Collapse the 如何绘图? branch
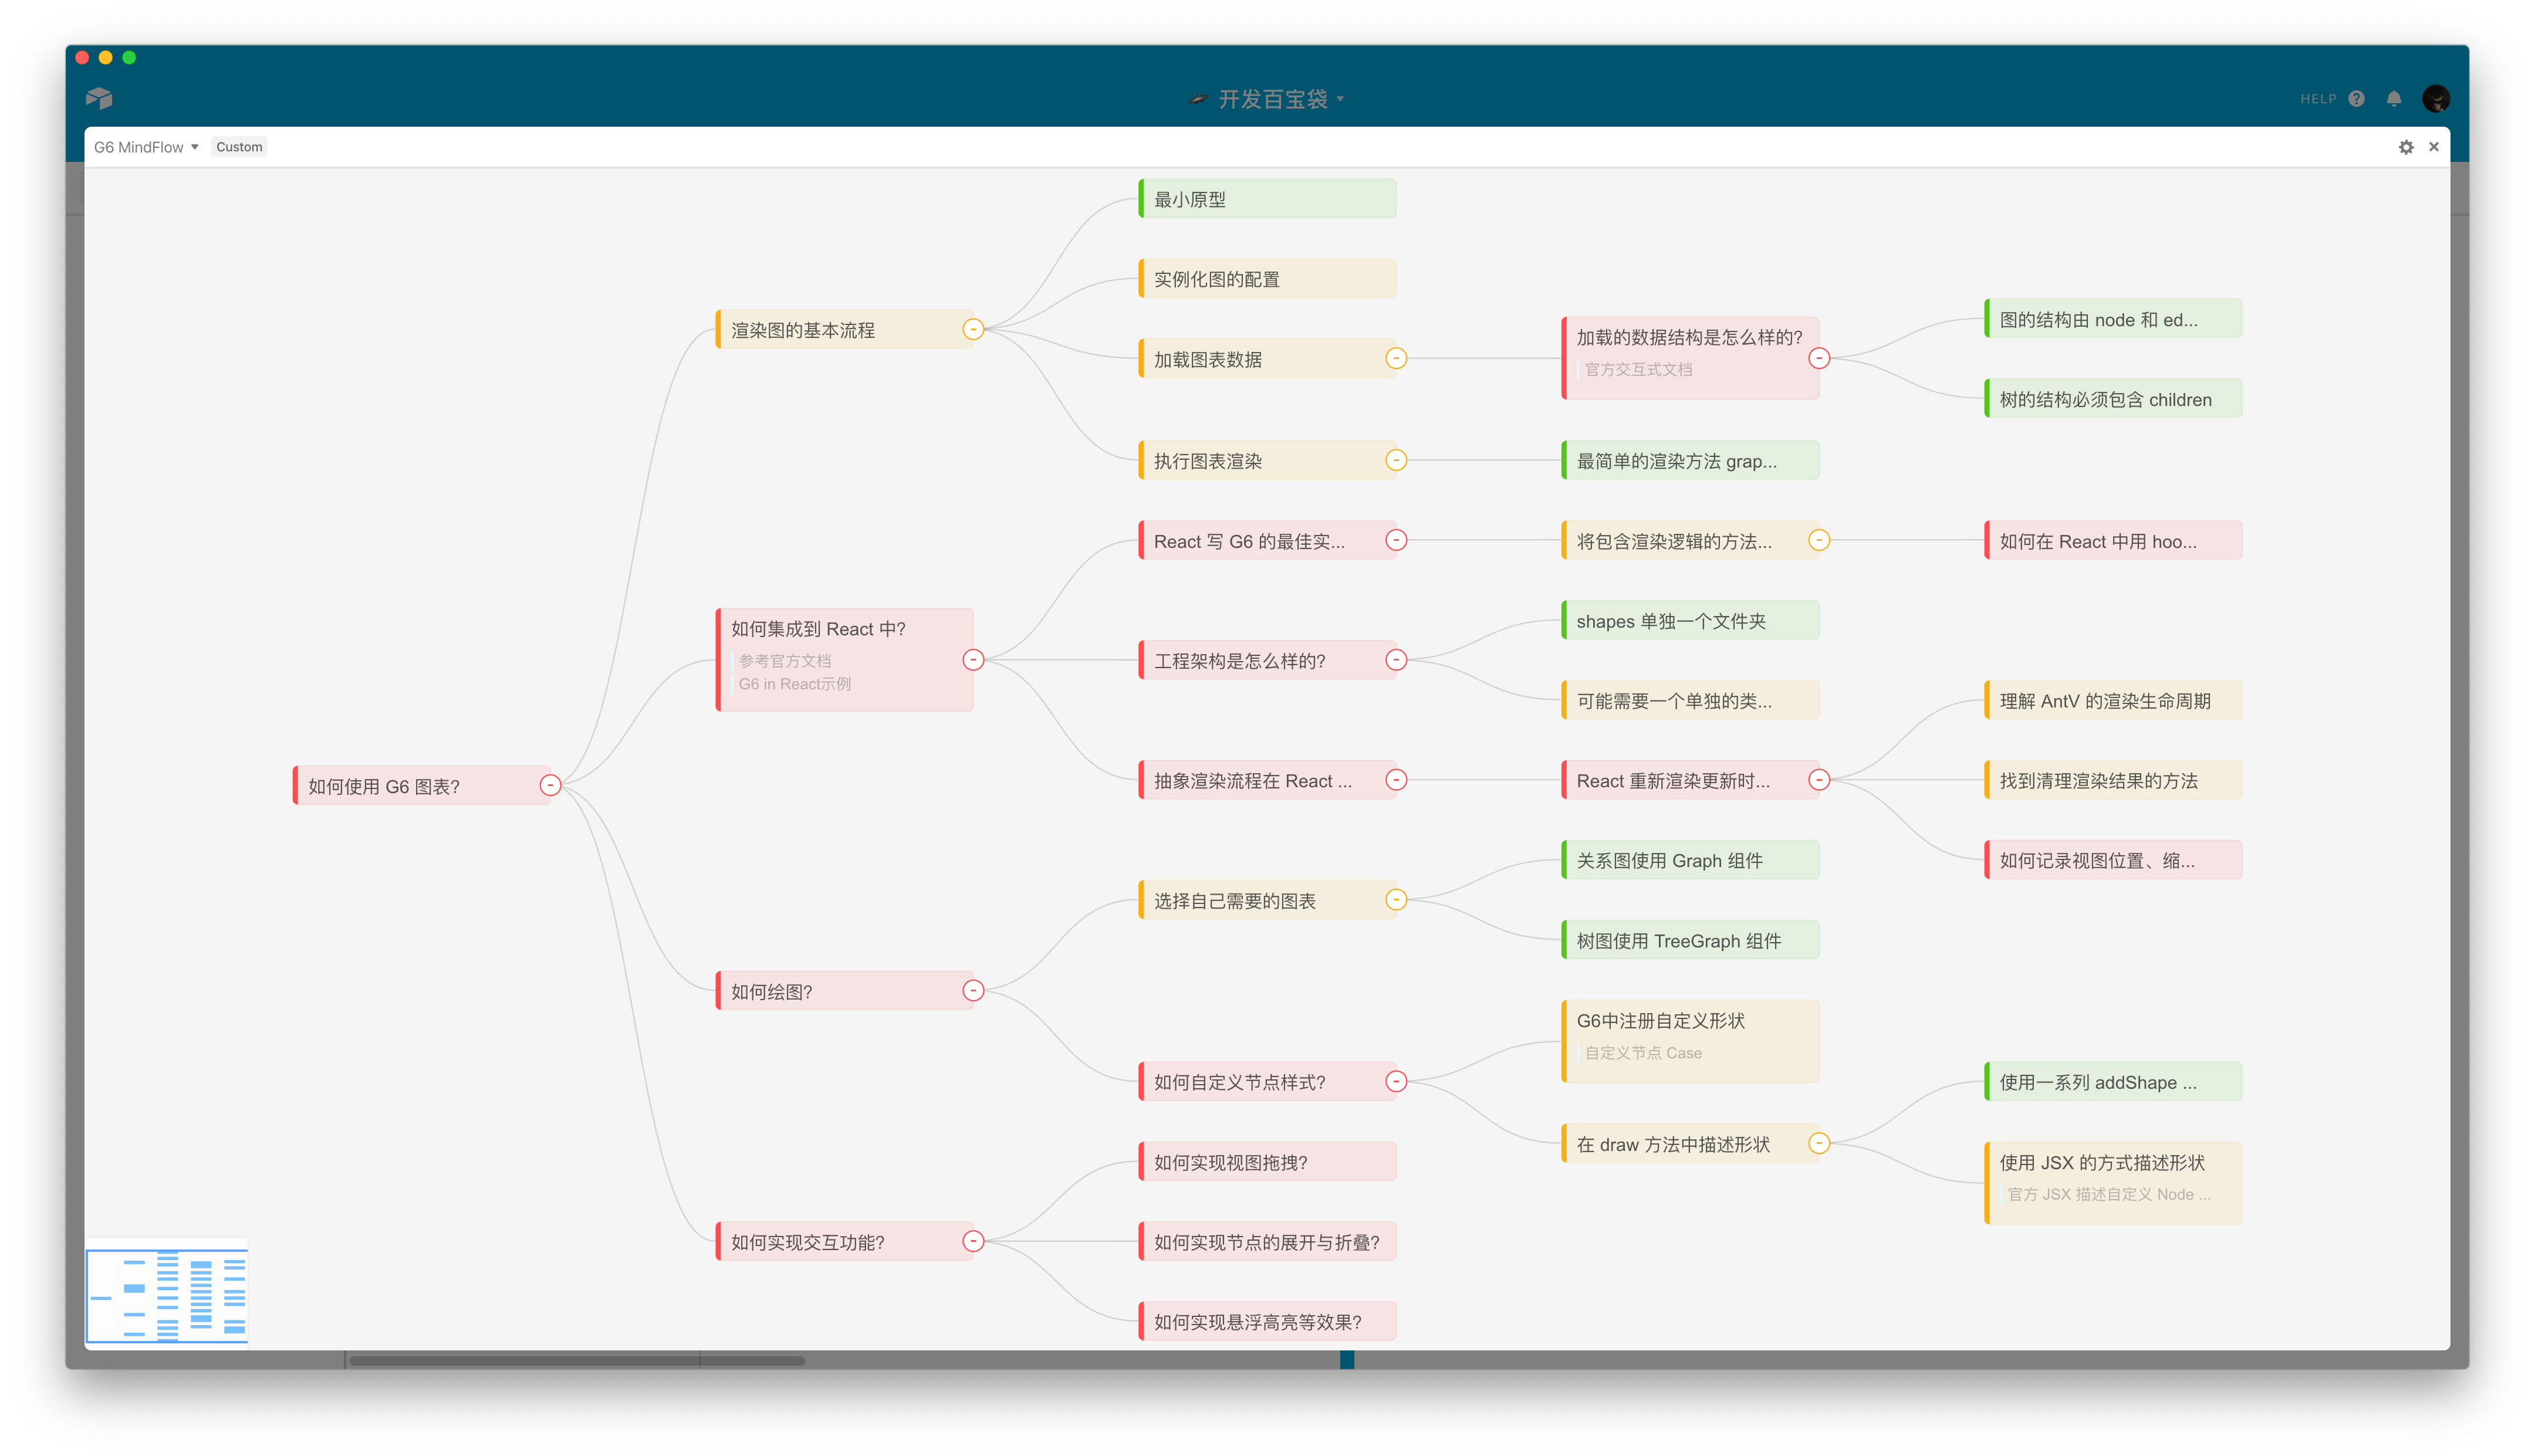The width and height of the screenshot is (2535, 1456). [x=973, y=990]
